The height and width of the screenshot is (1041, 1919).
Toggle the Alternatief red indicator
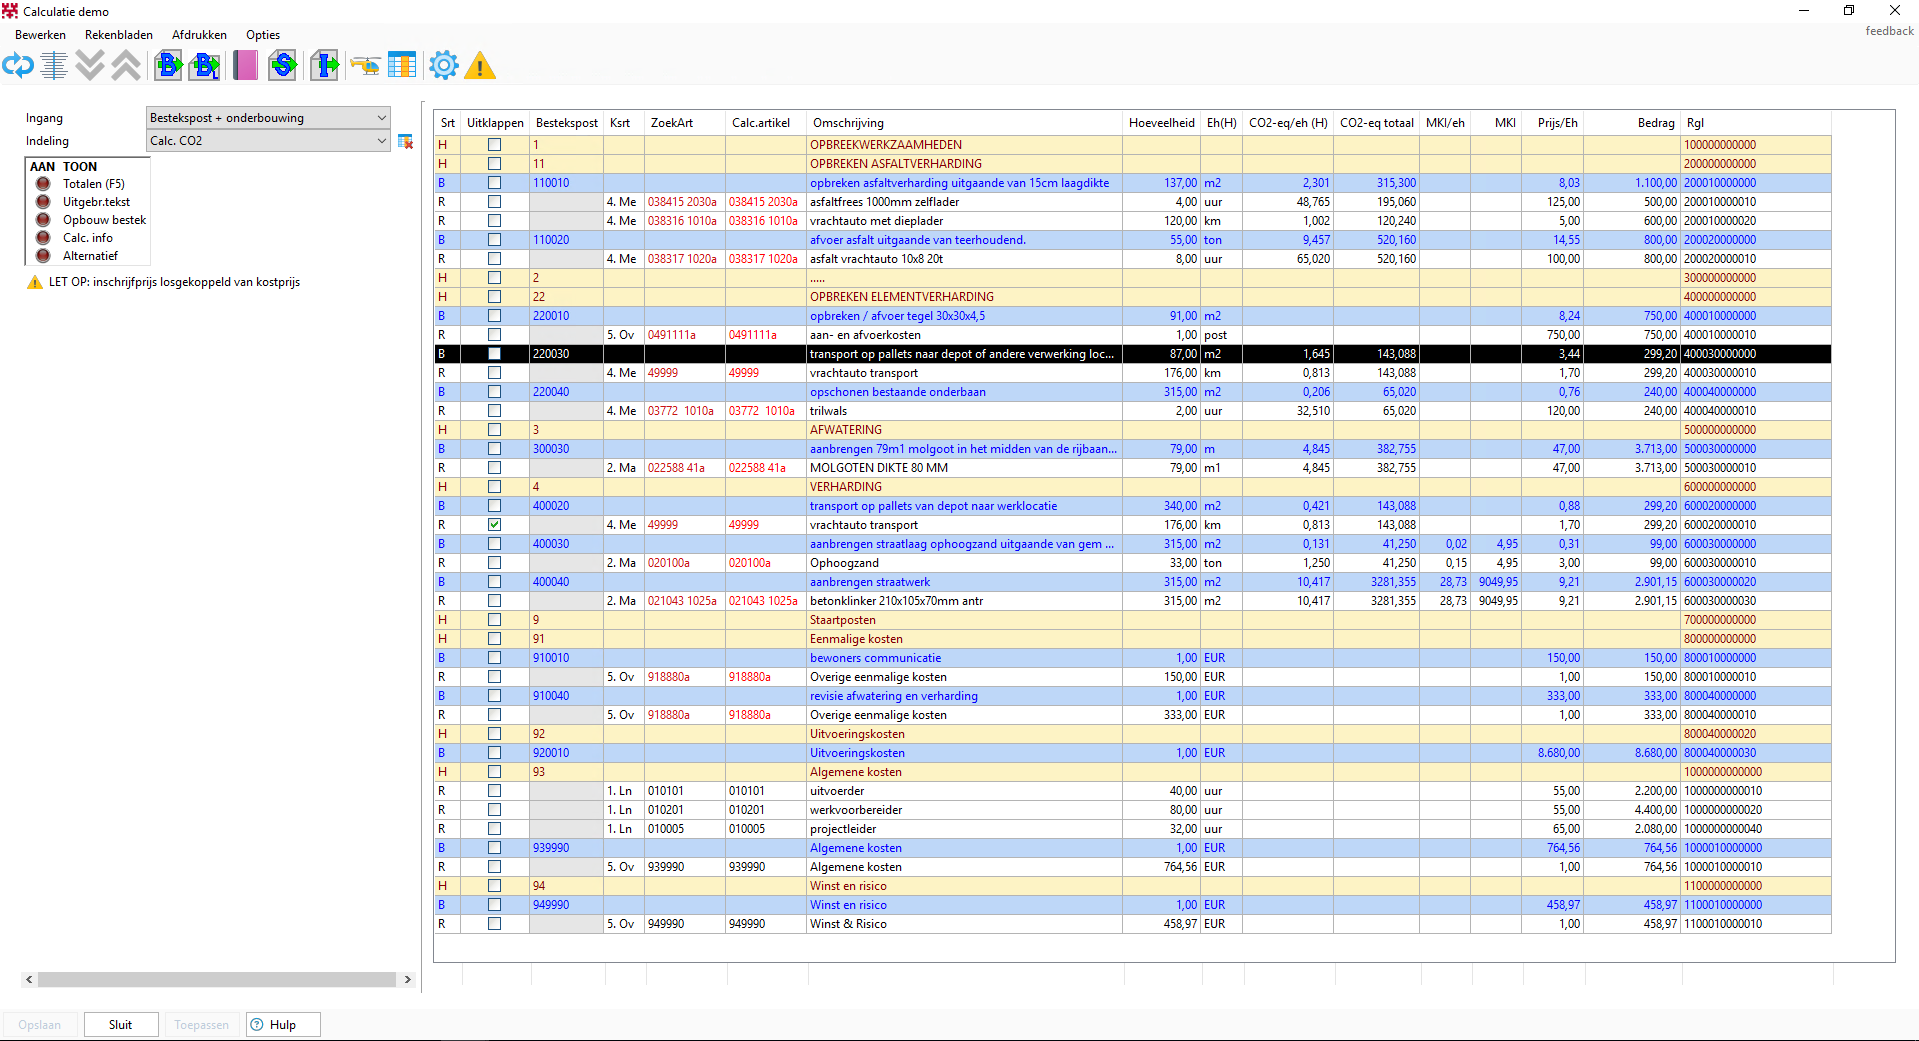click(43, 256)
